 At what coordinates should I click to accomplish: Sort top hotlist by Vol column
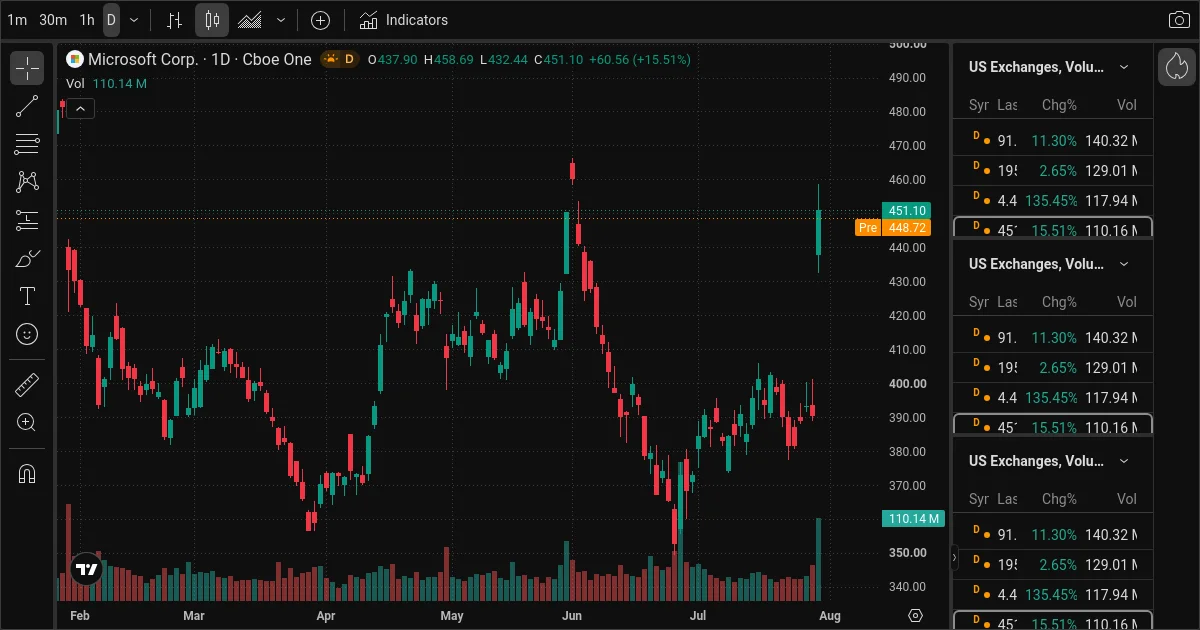click(1127, 105)
